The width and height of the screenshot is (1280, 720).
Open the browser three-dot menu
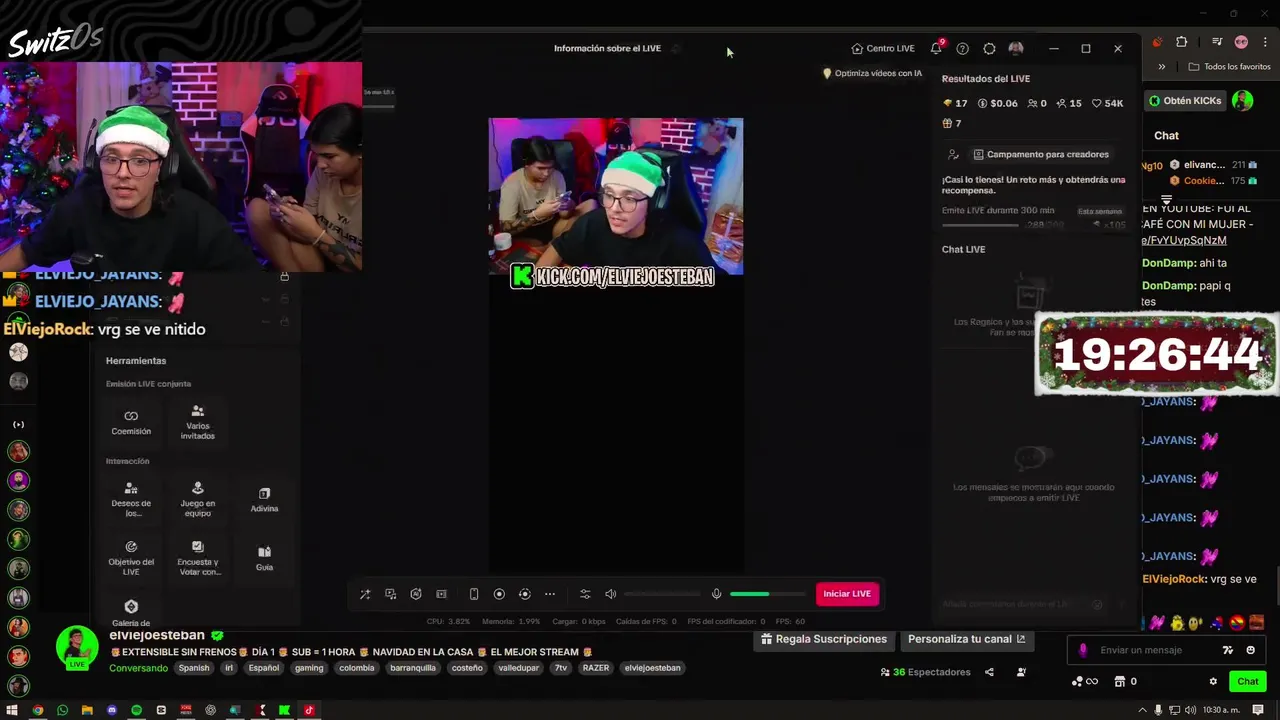point(1264,42)
